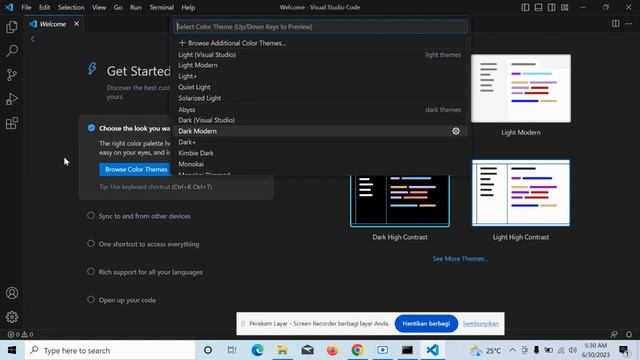Open the View menu

click(x=99, y=7)
